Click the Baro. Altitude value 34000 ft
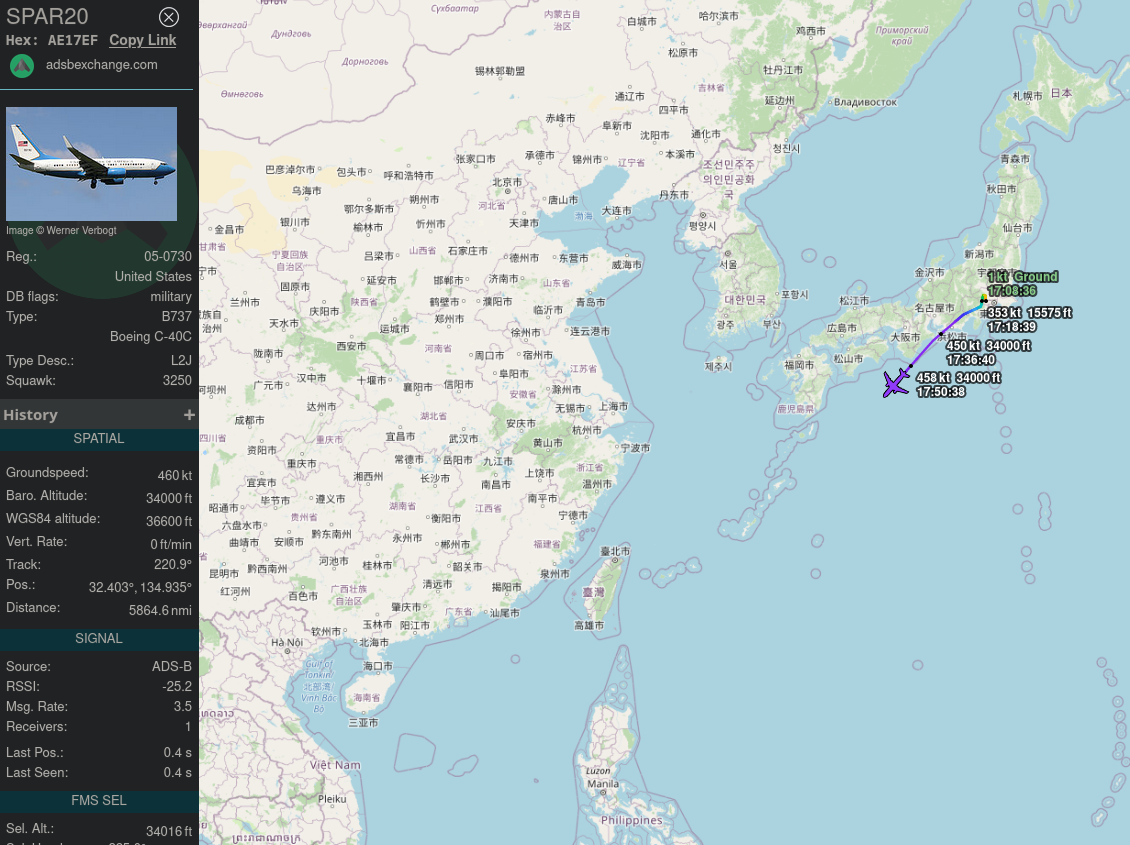1130x845 pixels. coord(169,498)
